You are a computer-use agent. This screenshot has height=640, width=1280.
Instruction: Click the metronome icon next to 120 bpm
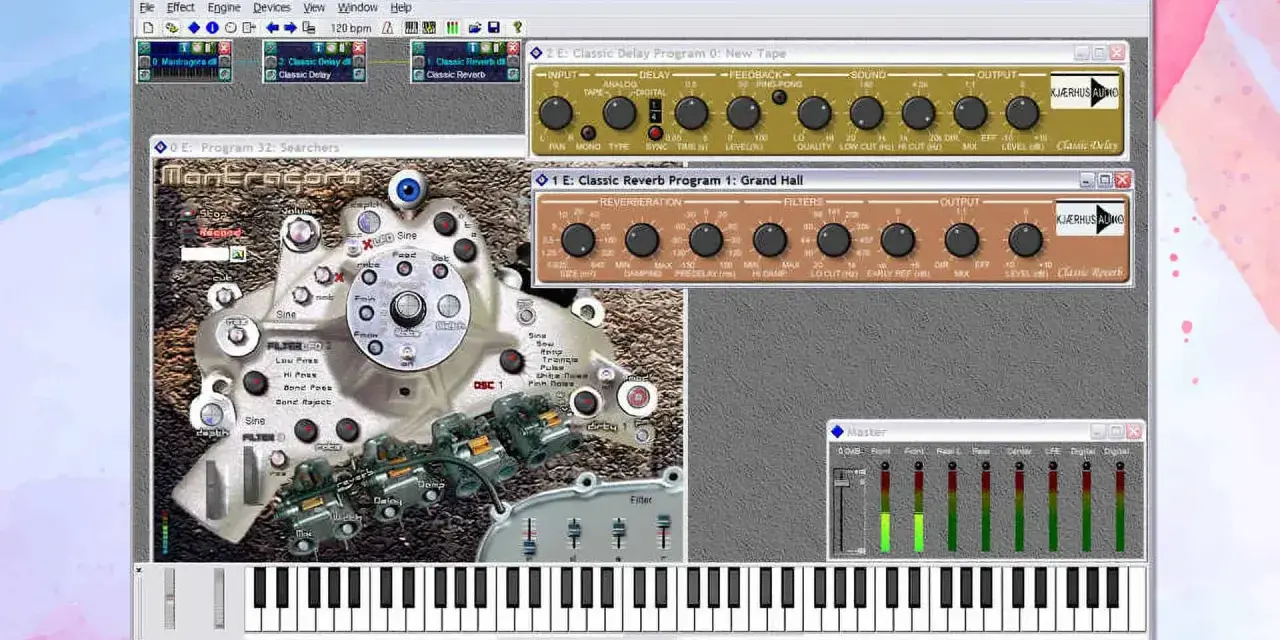click(x=388, y=28)
